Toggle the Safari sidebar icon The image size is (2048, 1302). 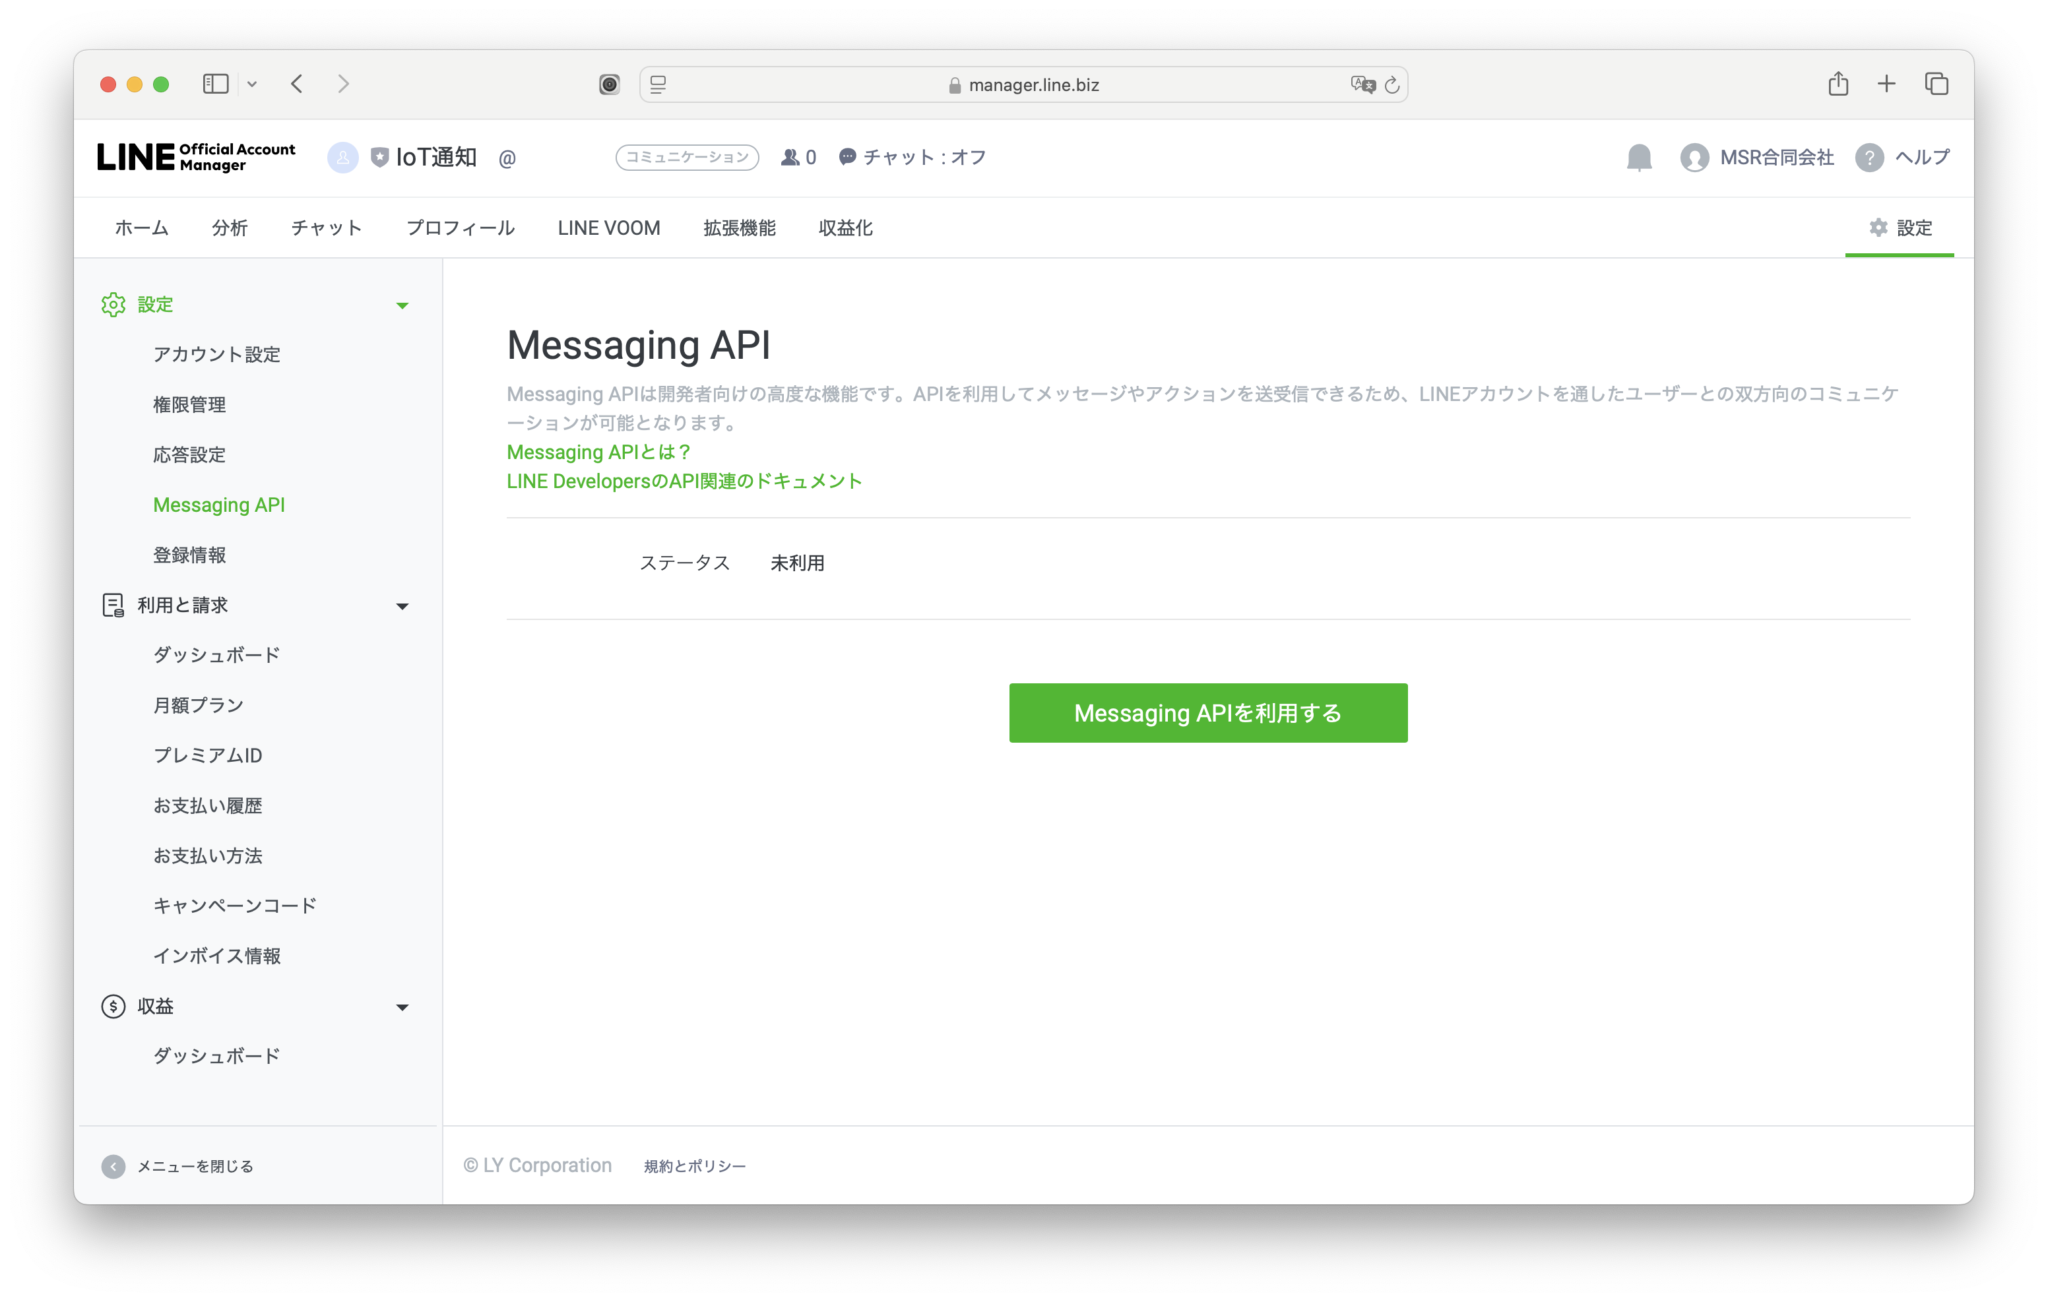click(x=215, y=84)
